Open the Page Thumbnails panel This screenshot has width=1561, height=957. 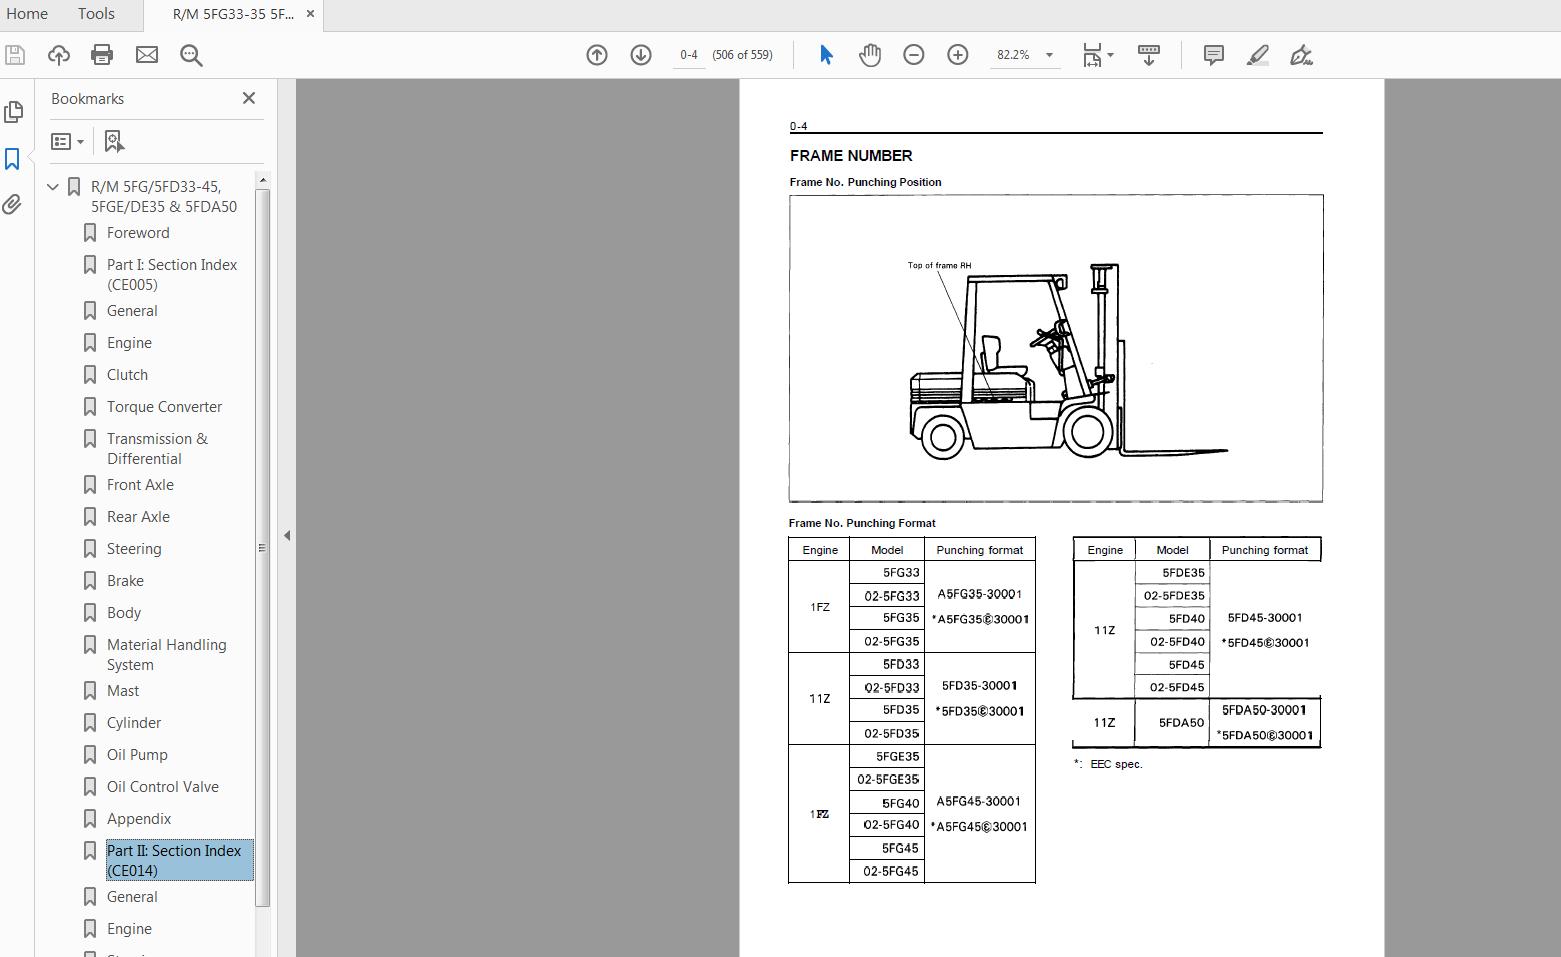pos(14,112)
